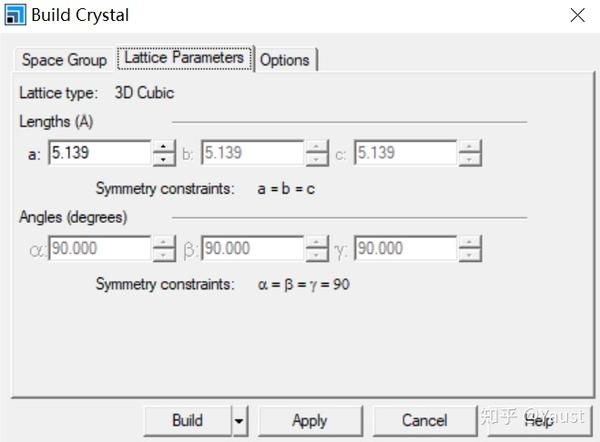Click up arrow of gamma angle spinner
Viewport: 600px width, 442px height.
[x=470, y=242]
